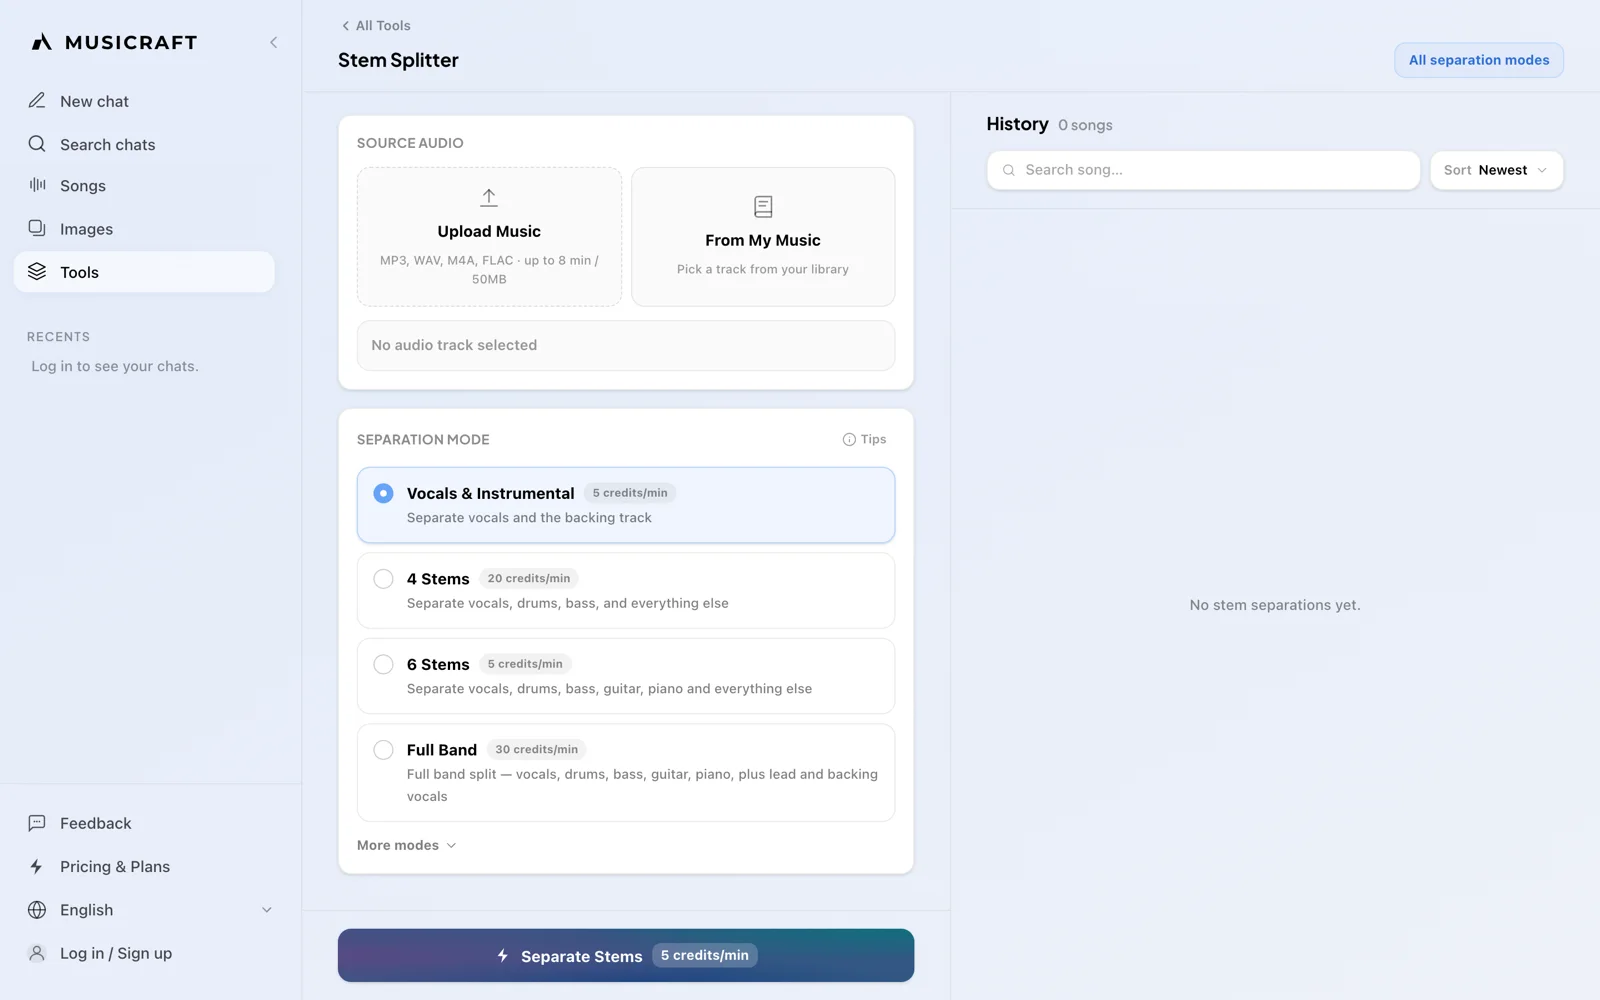Click the Log in user icon

coord(37,953)
